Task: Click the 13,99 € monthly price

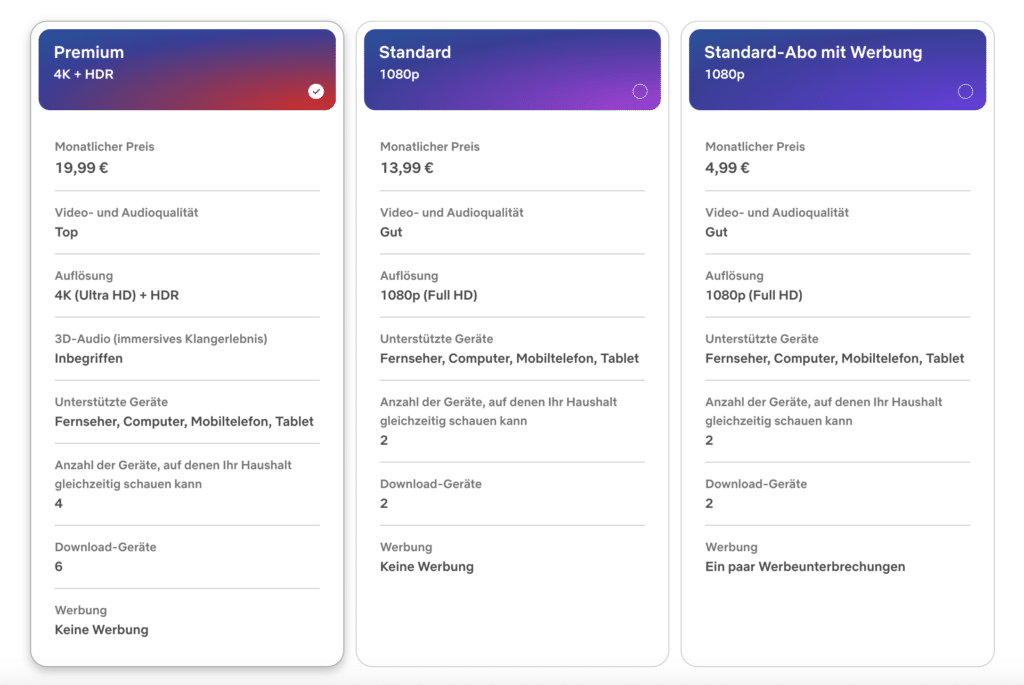Action: click(407, 167)
